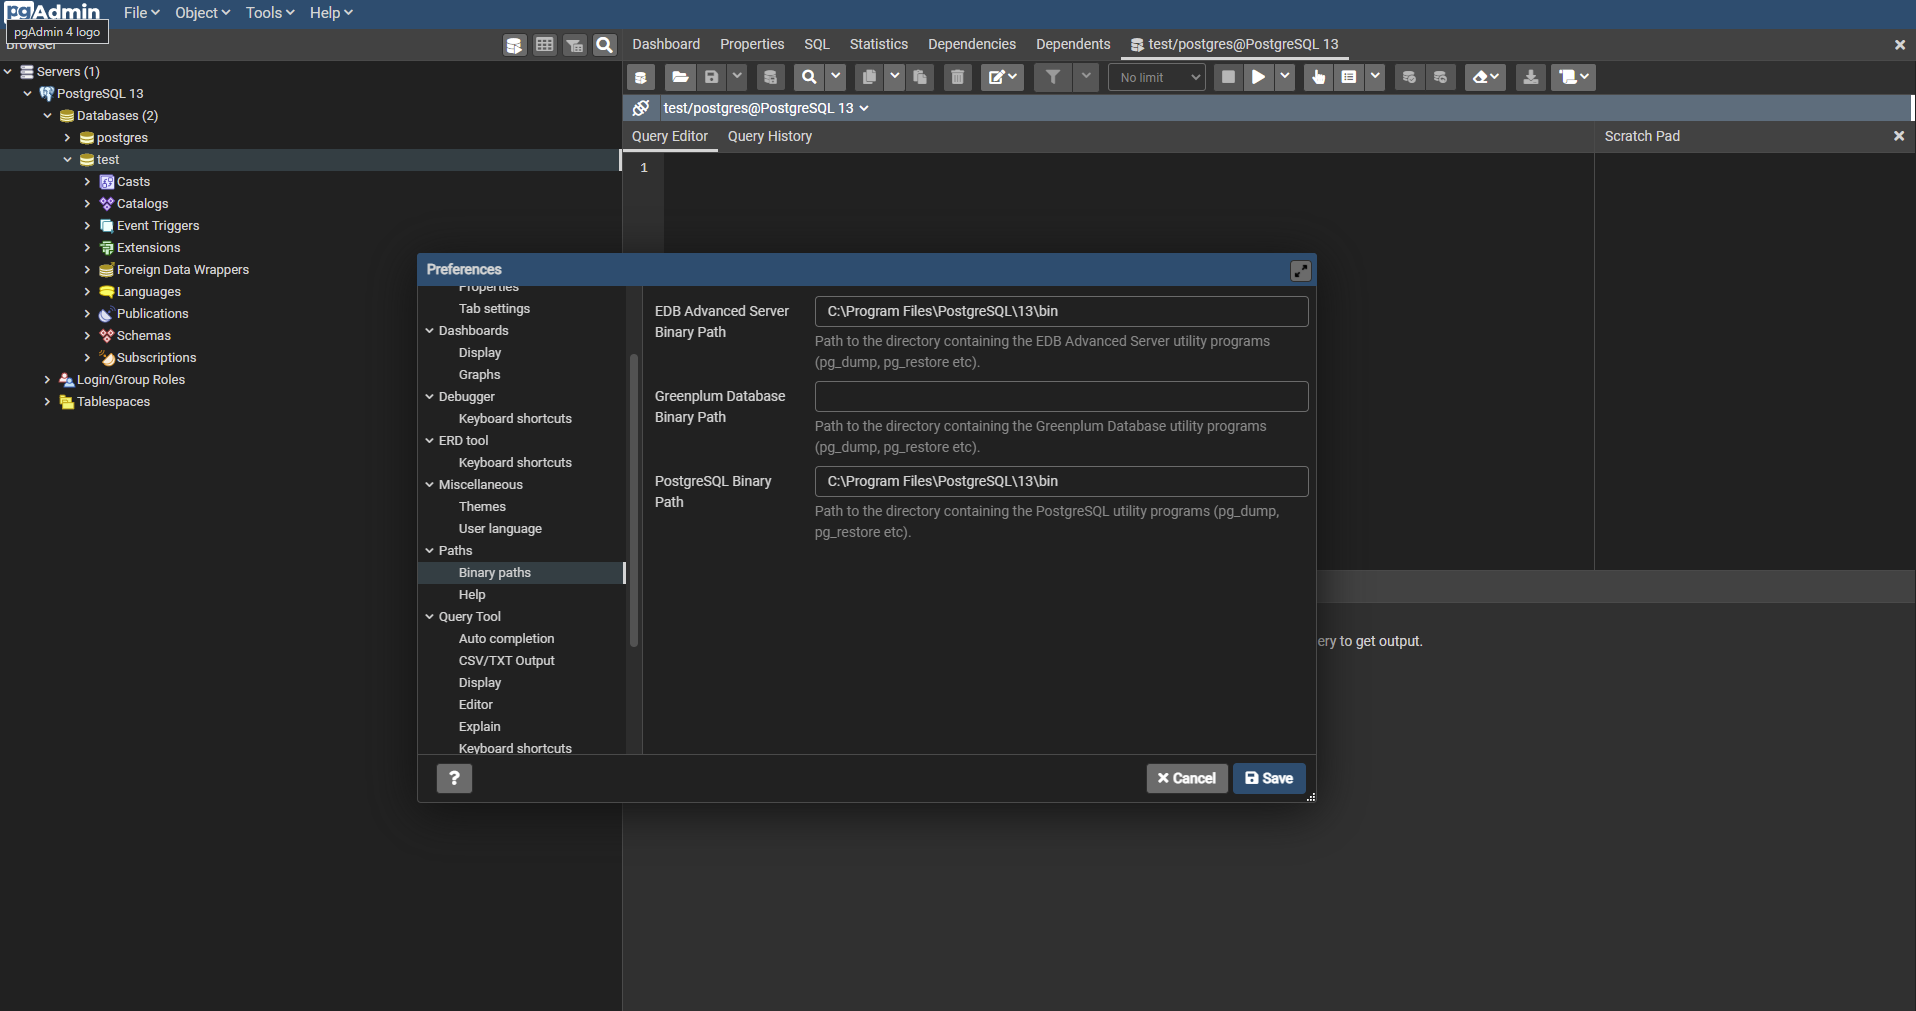Open the File menu
This screenshot has width=1916, height=1011.
[x=141, y=13]
